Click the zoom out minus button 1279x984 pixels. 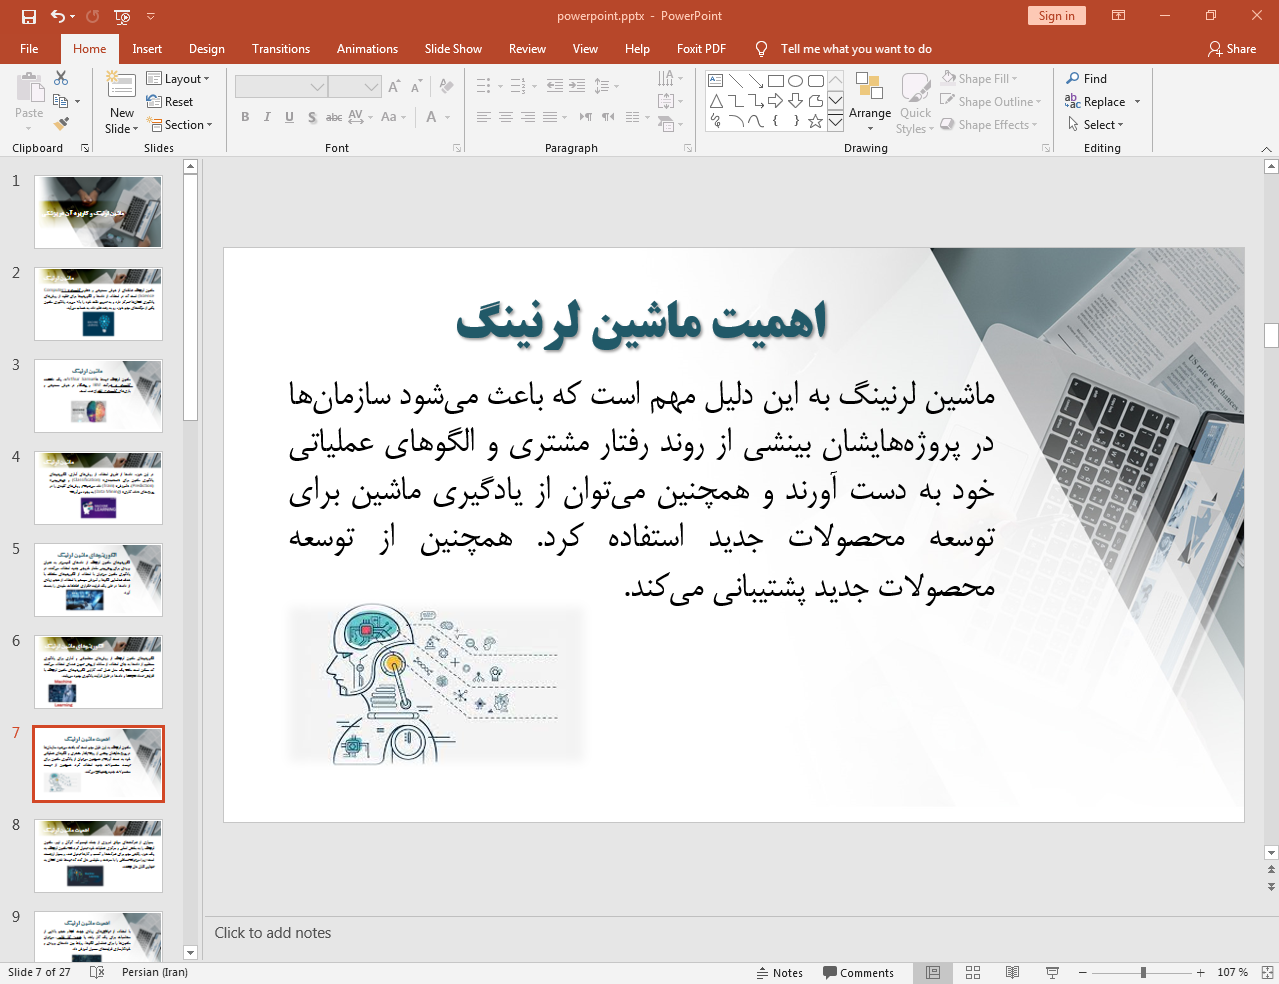pos(1082,972)
